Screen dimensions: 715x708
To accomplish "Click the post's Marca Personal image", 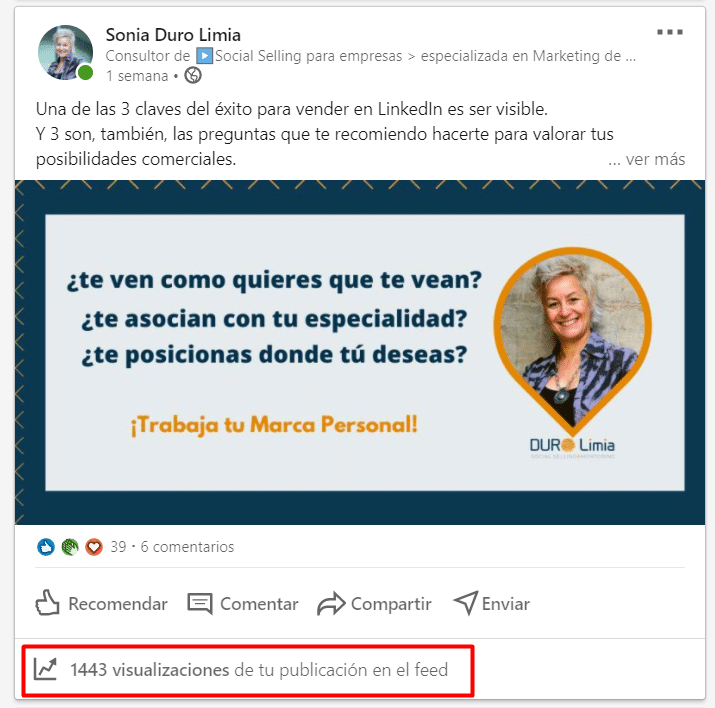I will 360,352.
